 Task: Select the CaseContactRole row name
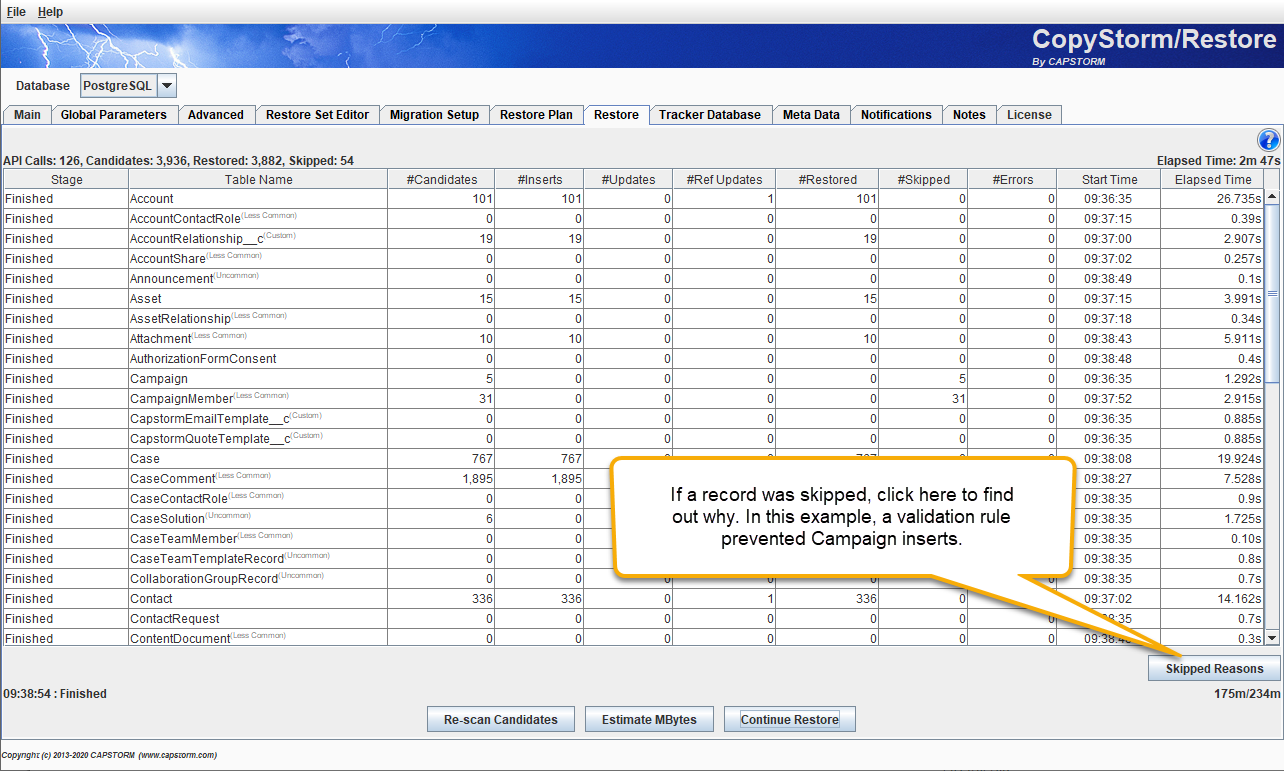(x=179, y=499)
